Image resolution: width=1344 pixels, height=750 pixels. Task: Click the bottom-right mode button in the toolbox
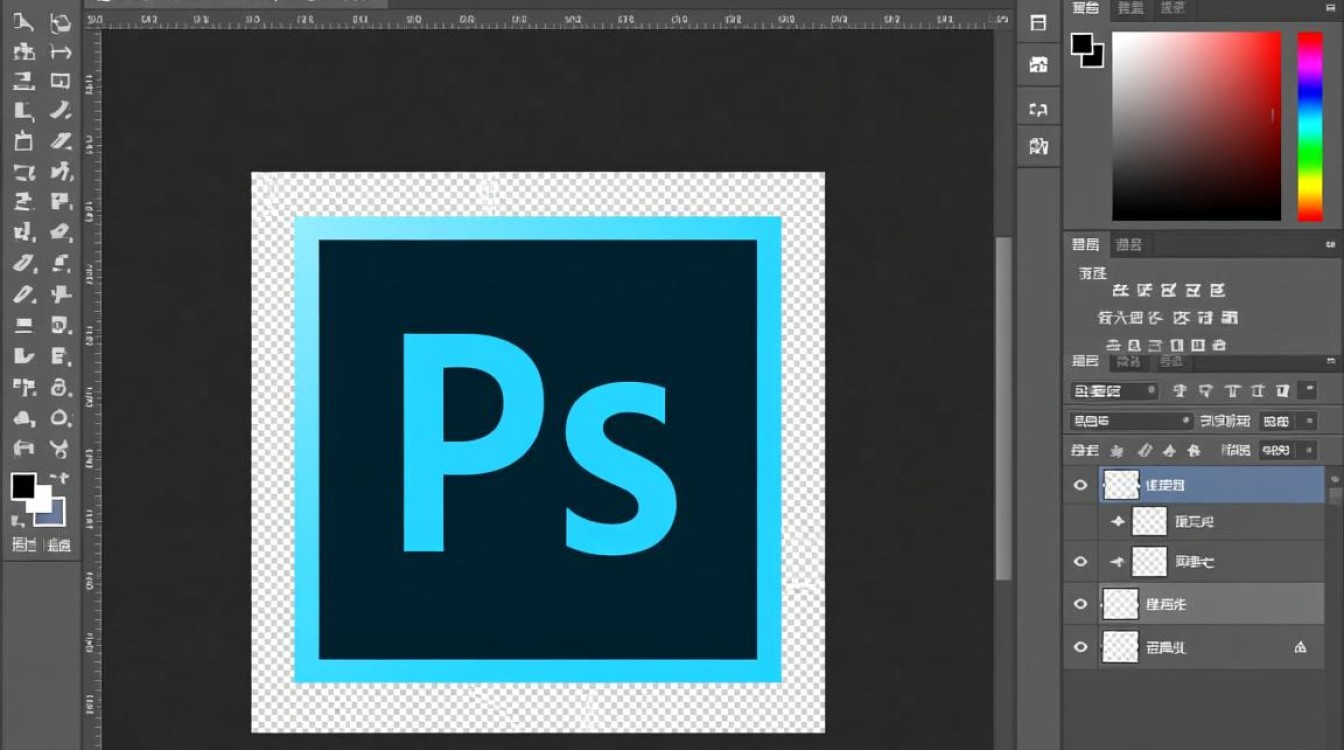coord(59,545)
